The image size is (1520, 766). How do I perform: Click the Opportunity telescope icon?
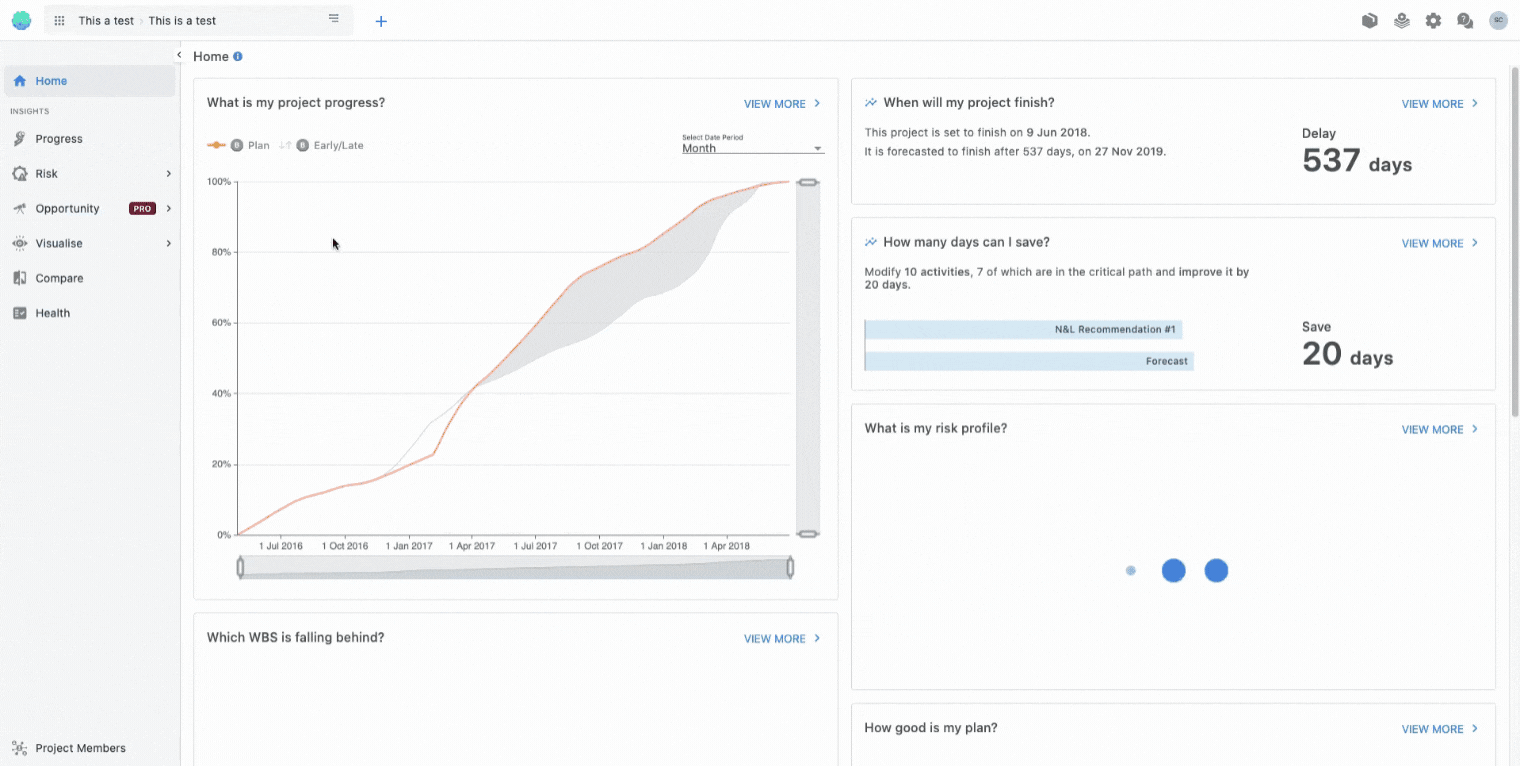(20, 209)
